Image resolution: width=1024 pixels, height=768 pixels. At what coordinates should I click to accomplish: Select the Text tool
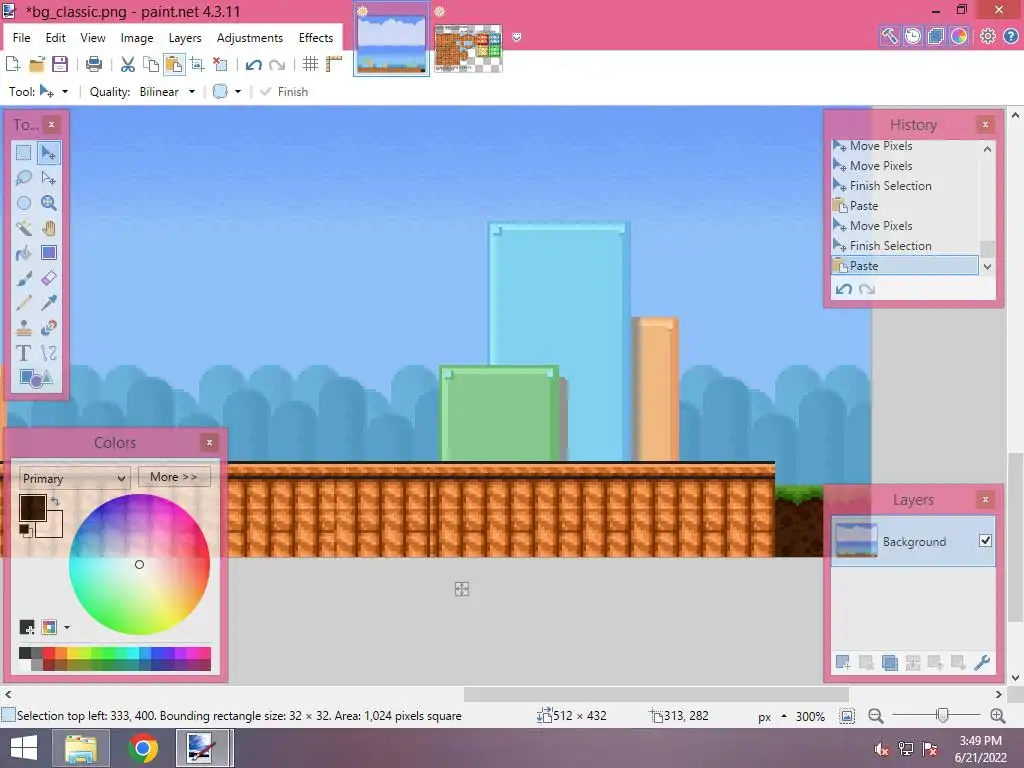point(24,353)
